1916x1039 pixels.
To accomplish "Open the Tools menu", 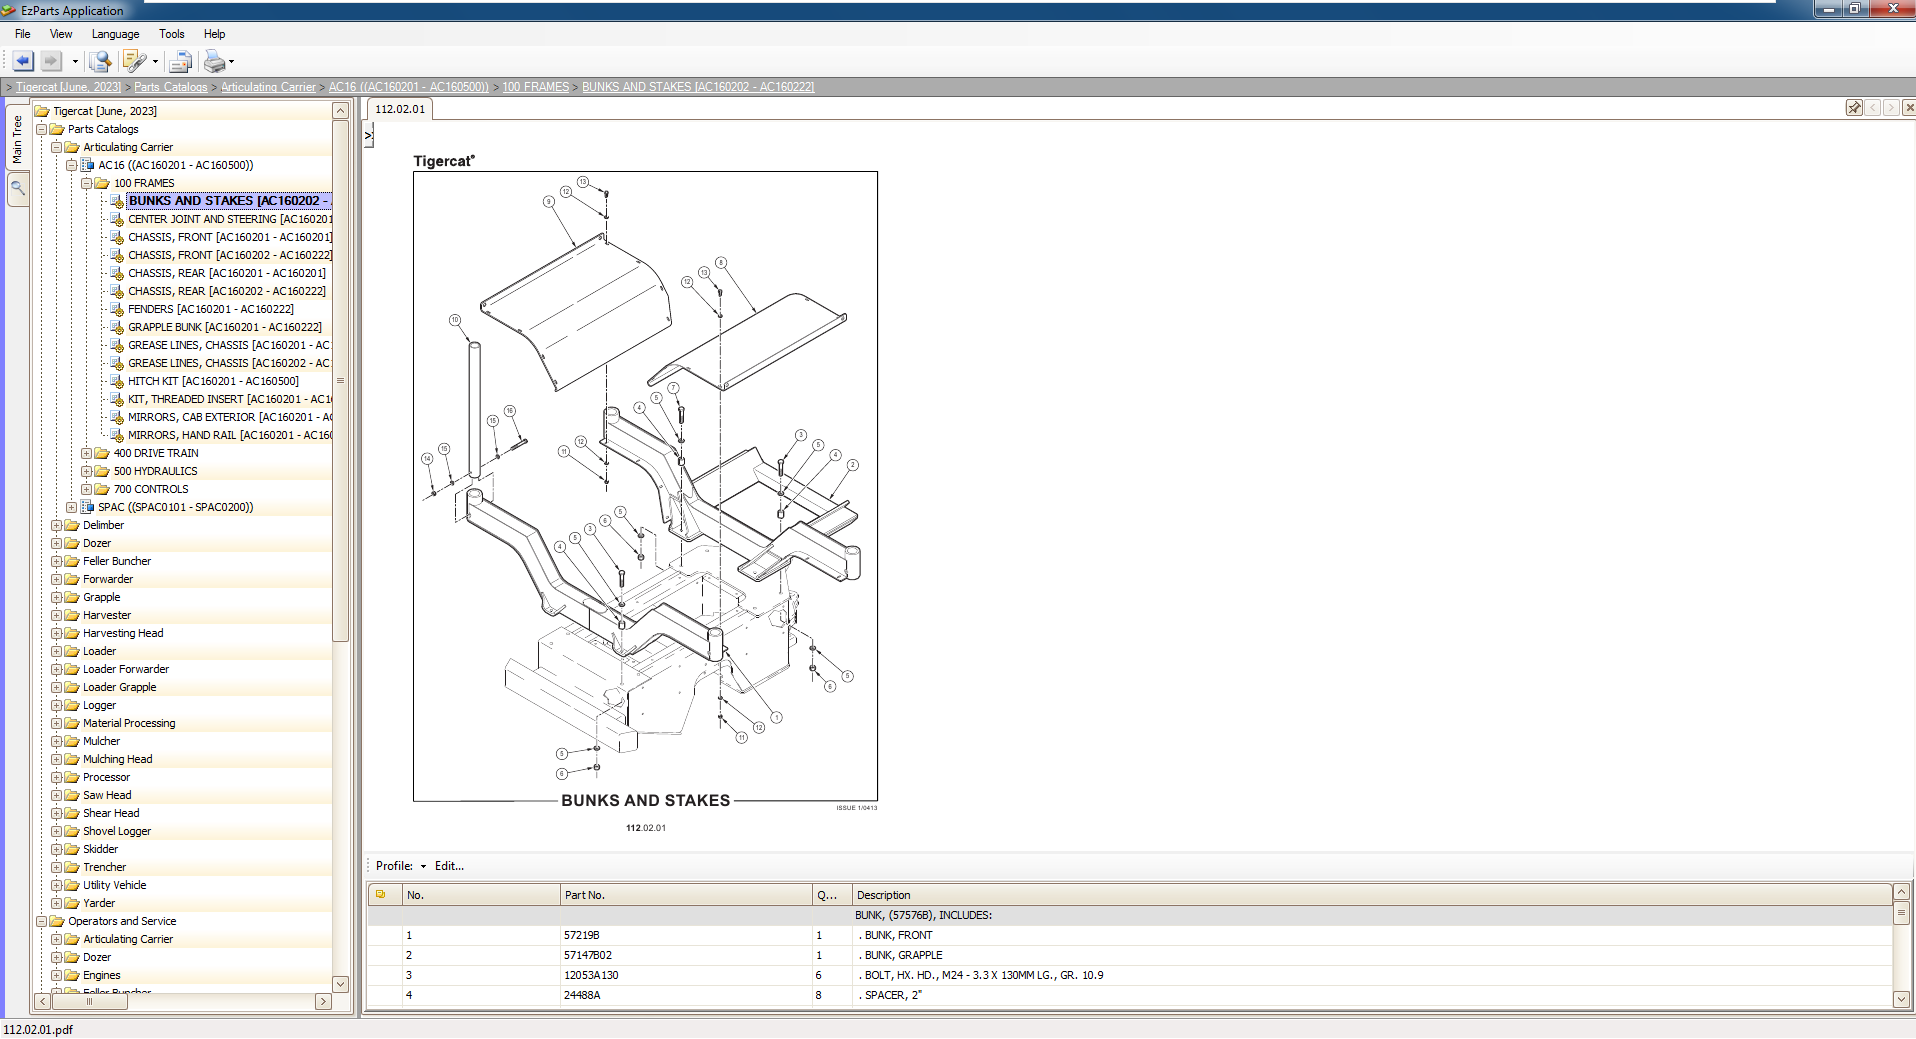I will point(171,33).
